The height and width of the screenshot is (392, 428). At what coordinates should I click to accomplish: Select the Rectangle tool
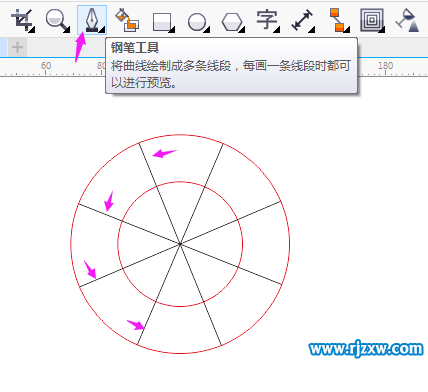tap(163, 22)
